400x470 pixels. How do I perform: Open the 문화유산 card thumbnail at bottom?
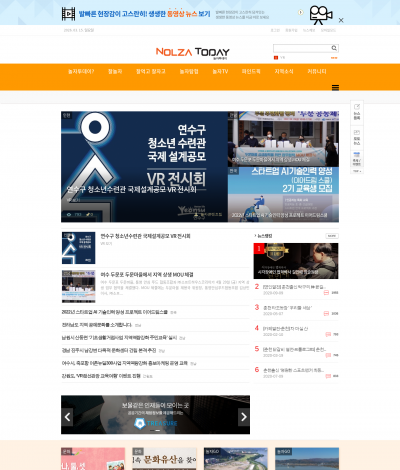164,459
